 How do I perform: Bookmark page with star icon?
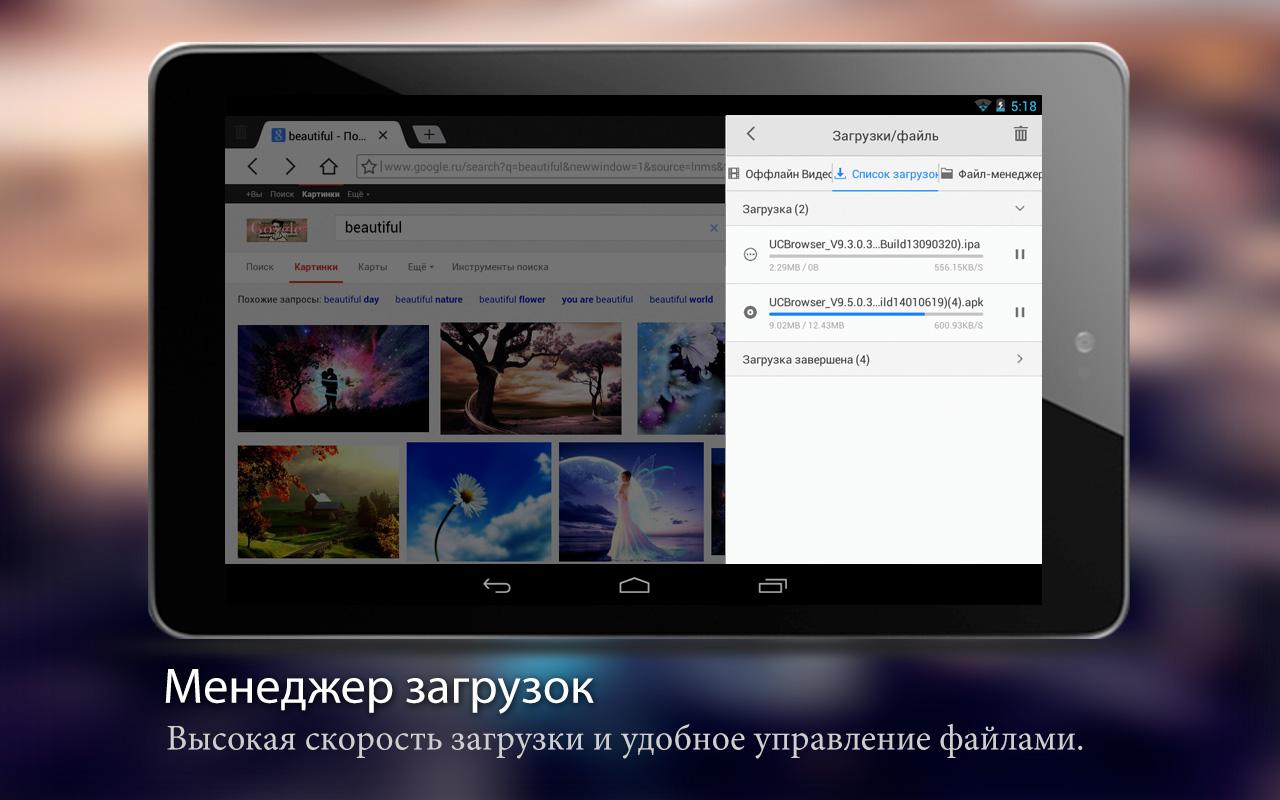click(x=368, y=167)
